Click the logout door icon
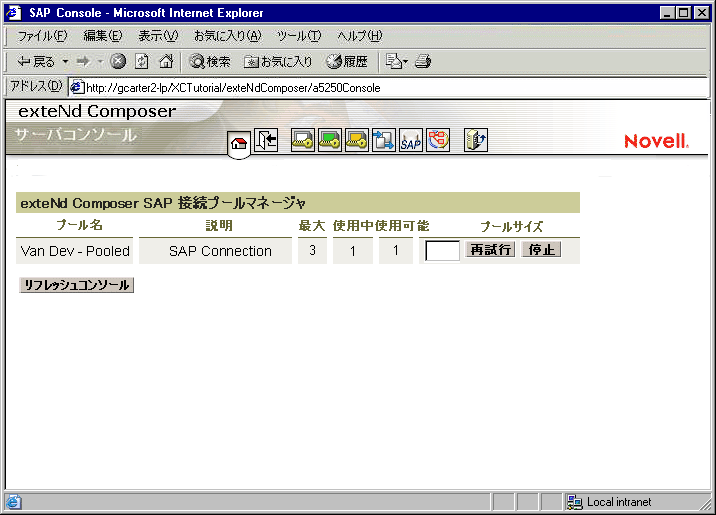Image resolution: width=716 pixels, height=515 pixels. click(x=266, y=140)
